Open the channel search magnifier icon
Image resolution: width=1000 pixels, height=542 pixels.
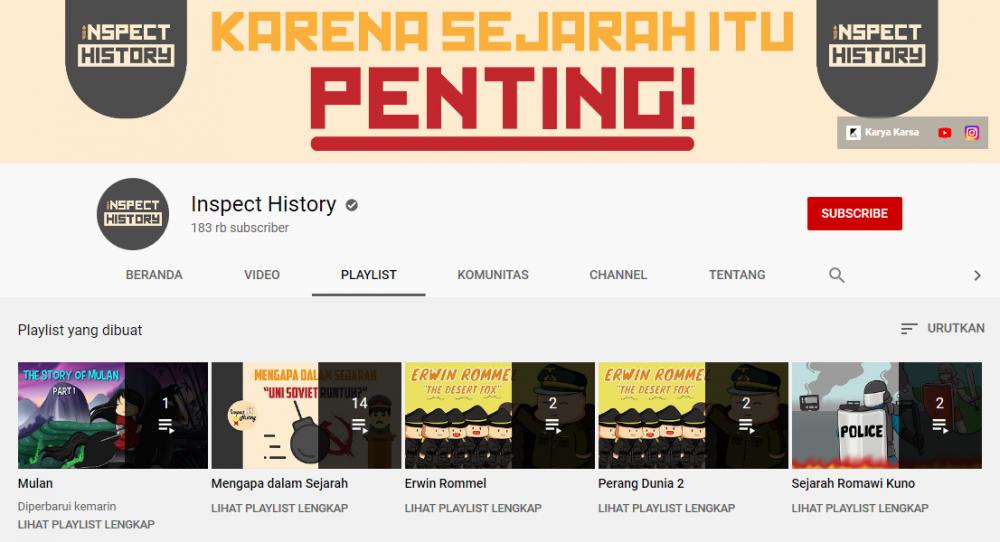click(x=836, y=275)
